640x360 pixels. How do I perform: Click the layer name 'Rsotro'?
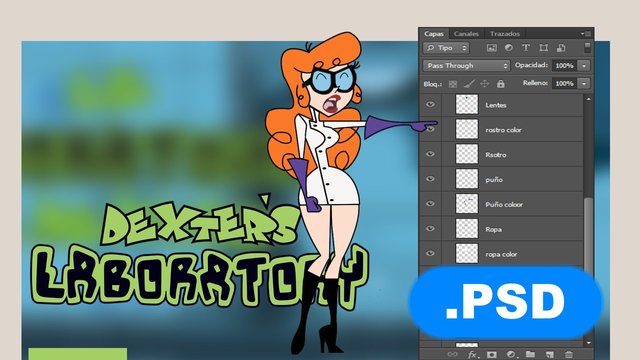(496, 155)
